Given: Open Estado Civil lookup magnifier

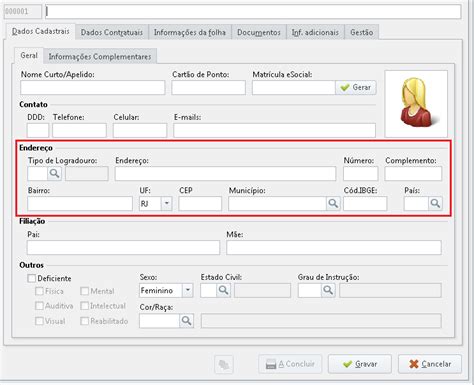Looking at the screenshot, I should [223, 290].
